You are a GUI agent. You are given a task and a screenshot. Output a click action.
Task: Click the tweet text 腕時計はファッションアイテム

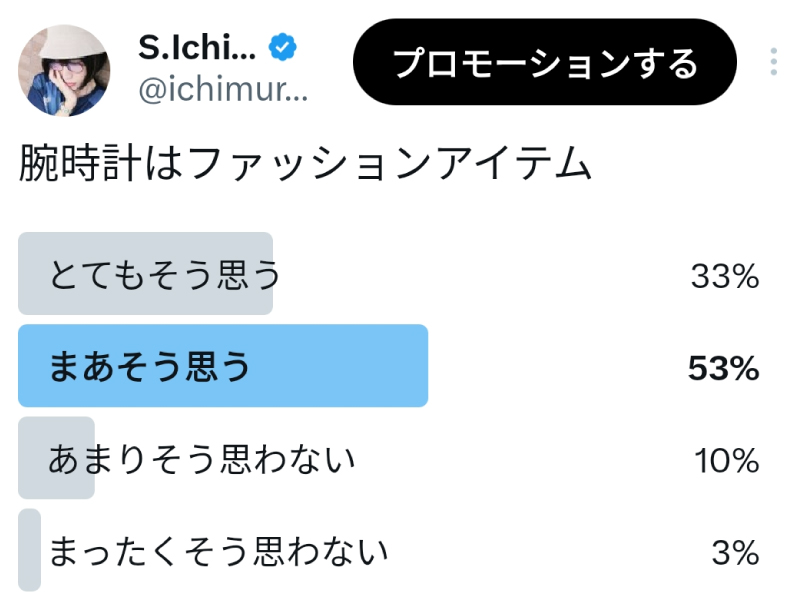(x=306, y=165)
